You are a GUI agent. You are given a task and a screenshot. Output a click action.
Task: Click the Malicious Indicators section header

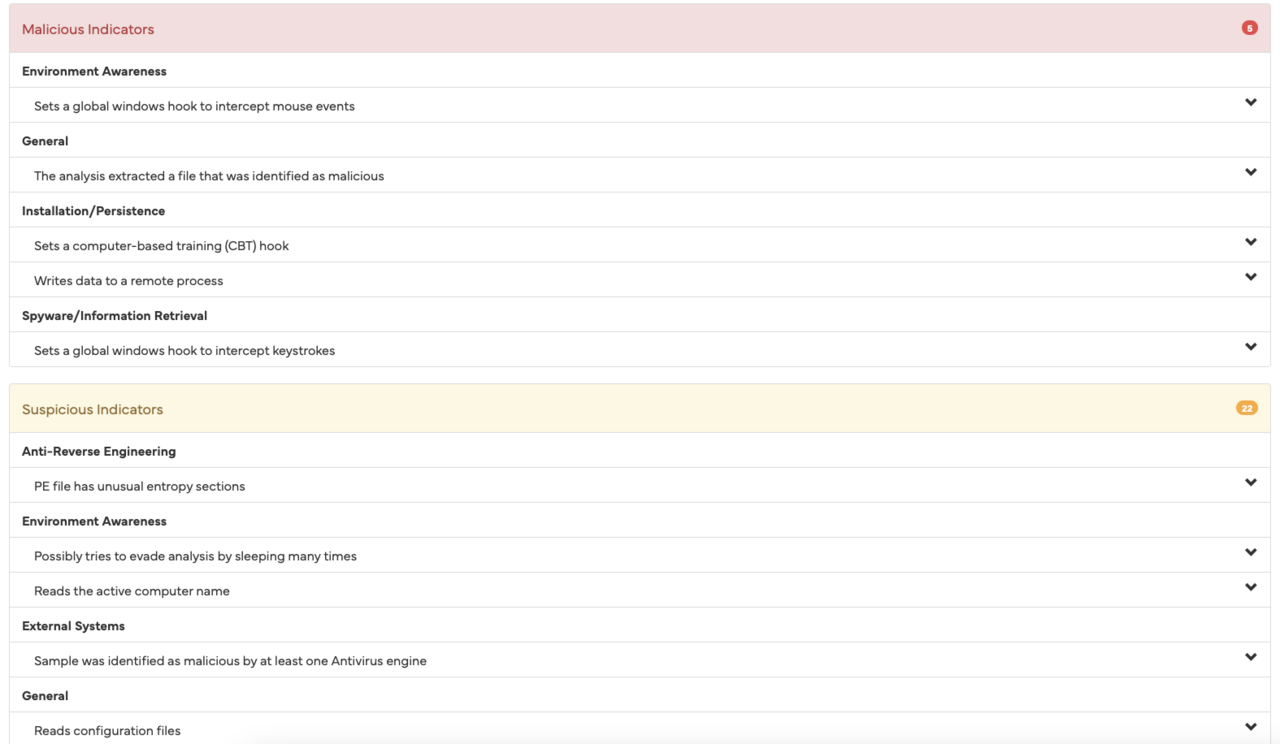88,29
